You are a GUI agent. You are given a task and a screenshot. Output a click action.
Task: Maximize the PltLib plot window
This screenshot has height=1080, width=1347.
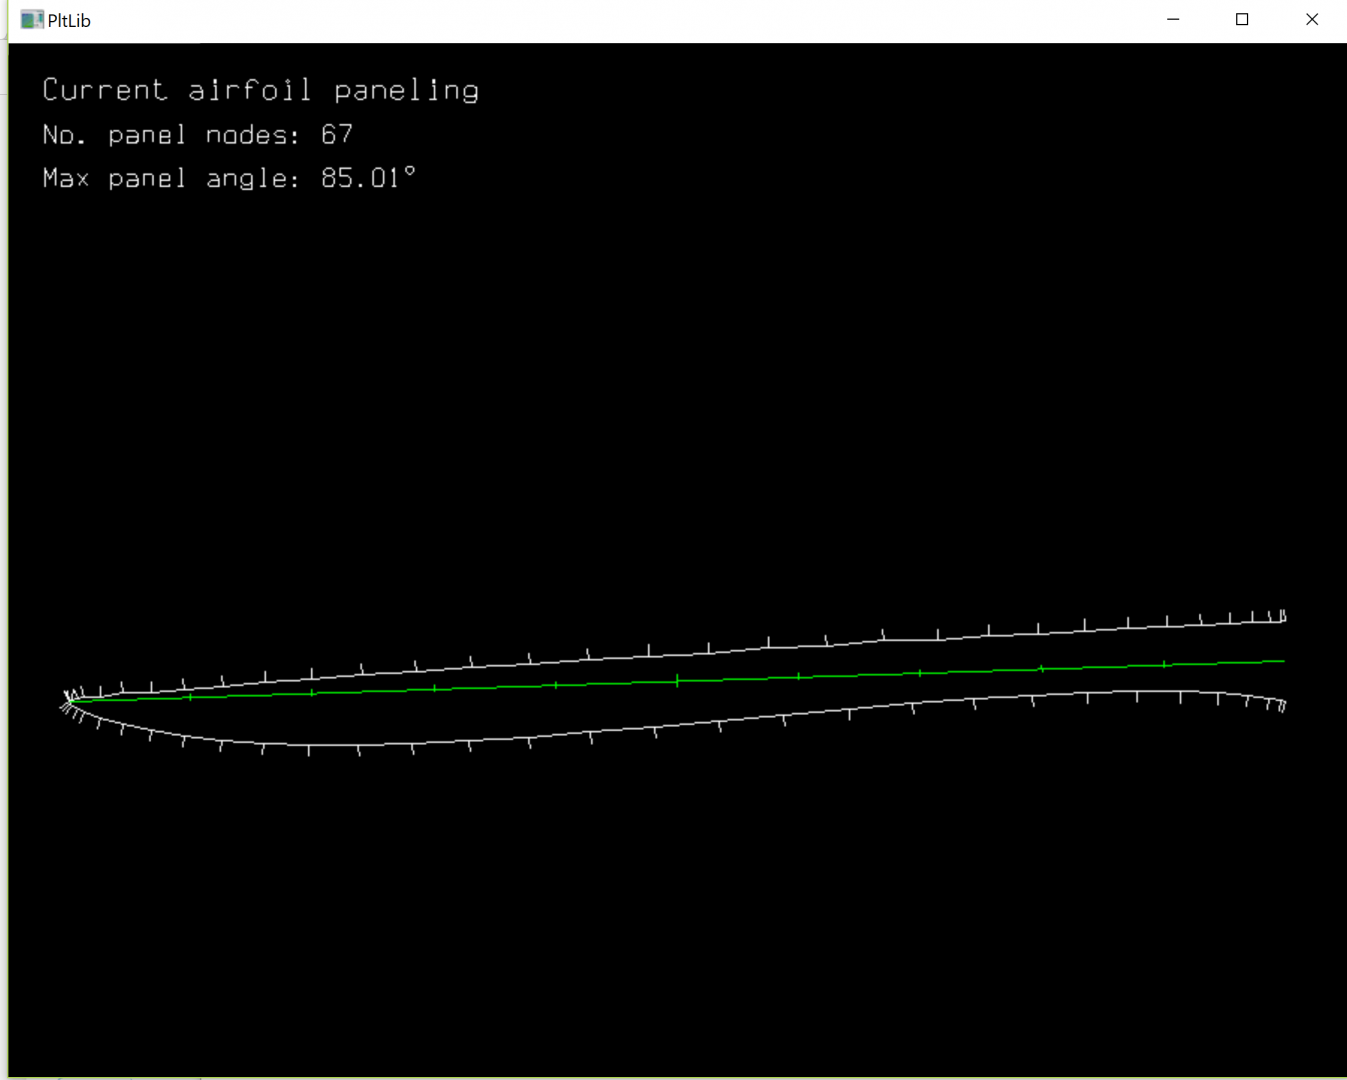tap(1242, 20)
